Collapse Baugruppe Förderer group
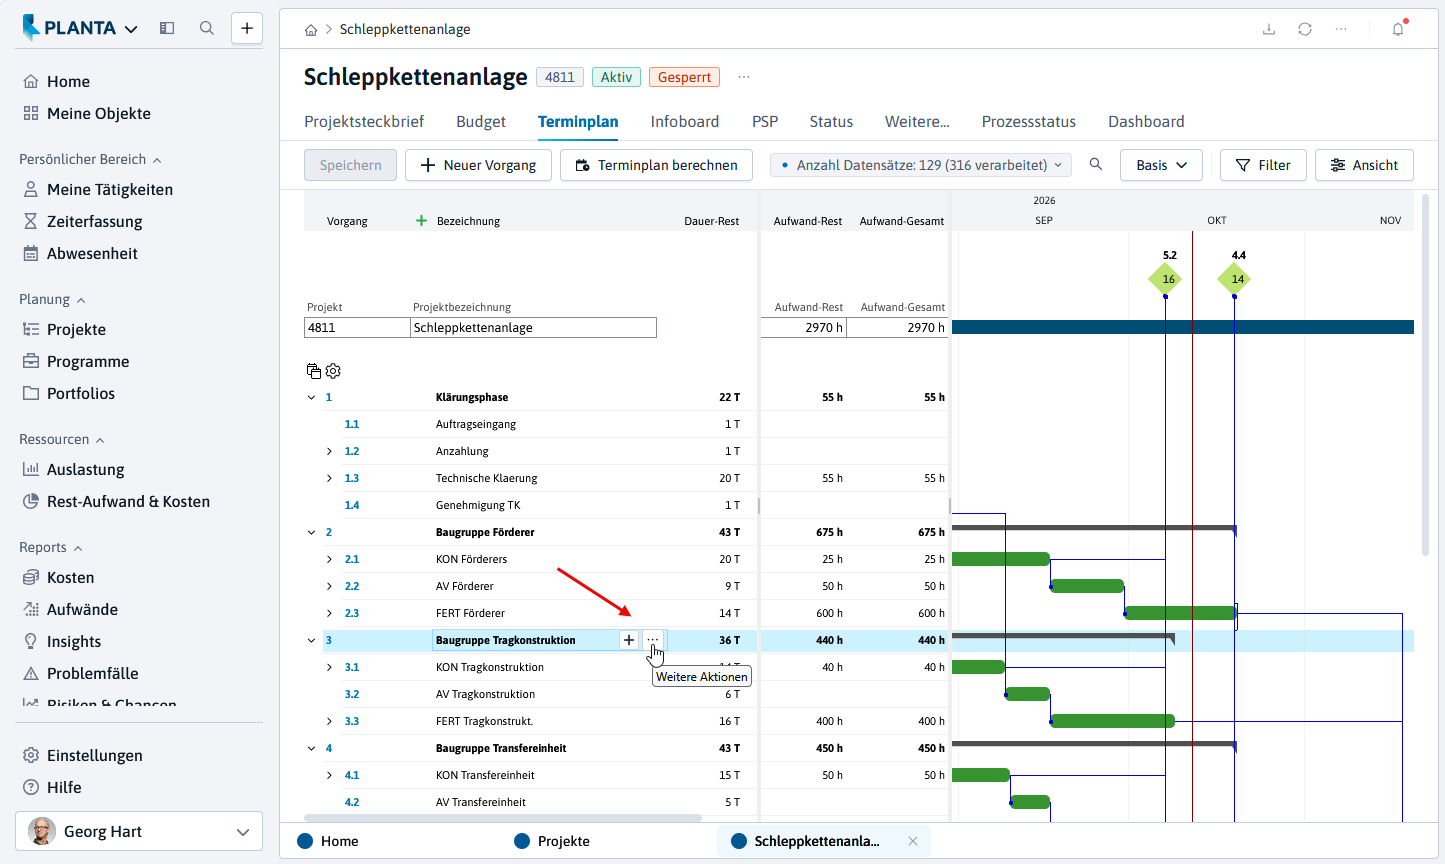The image size is (1445, 864). tap(311, 533)
